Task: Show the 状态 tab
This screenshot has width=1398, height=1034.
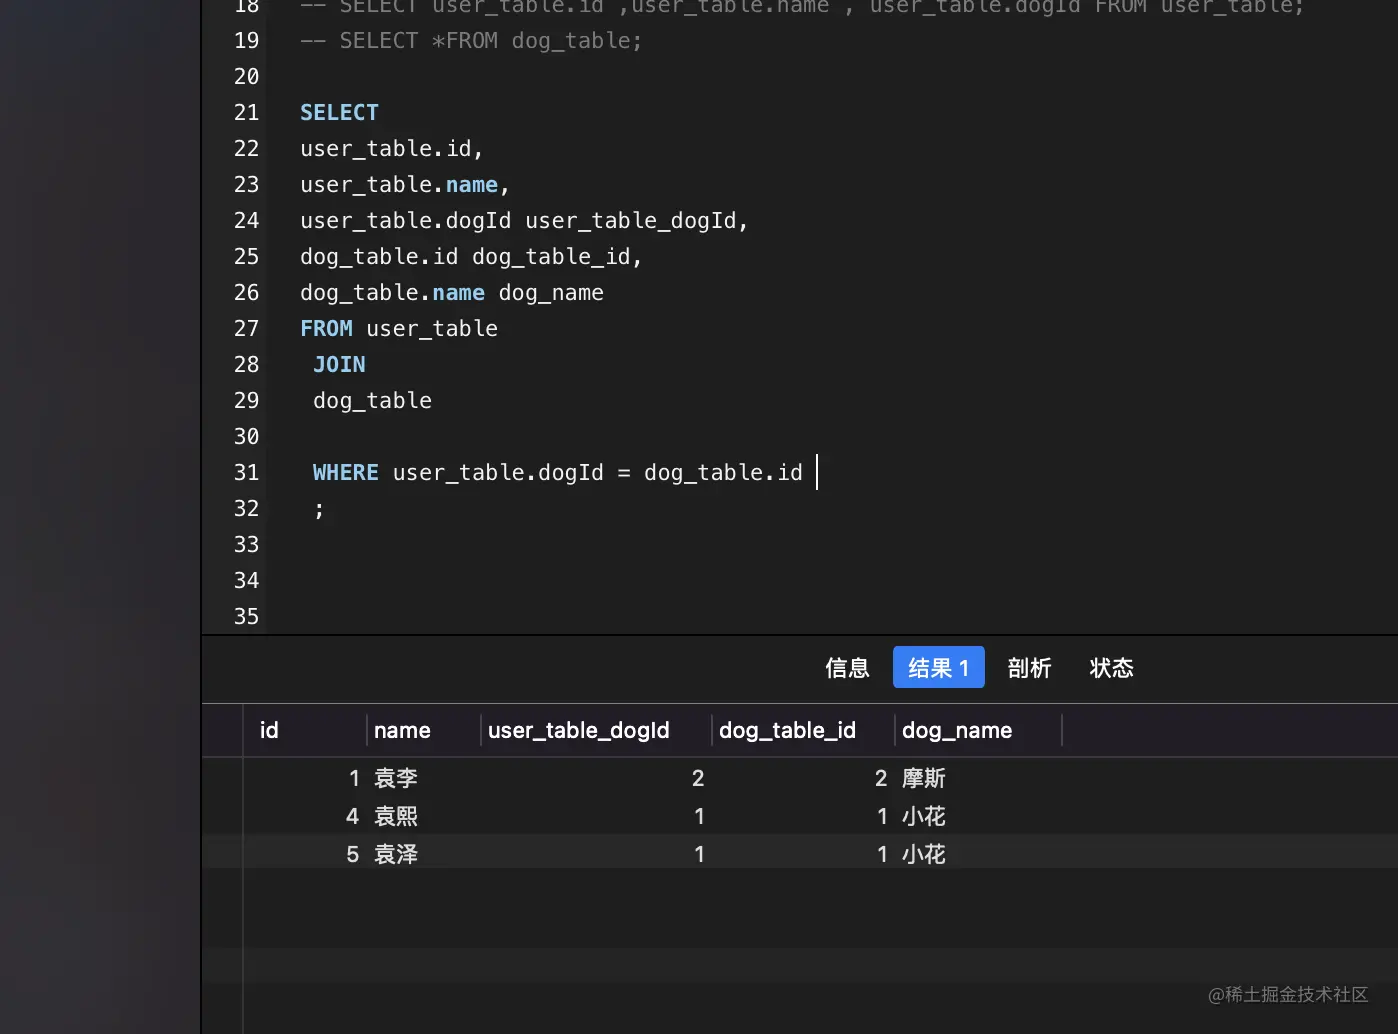Action: pyautogui.click(x=1111, y=668)
